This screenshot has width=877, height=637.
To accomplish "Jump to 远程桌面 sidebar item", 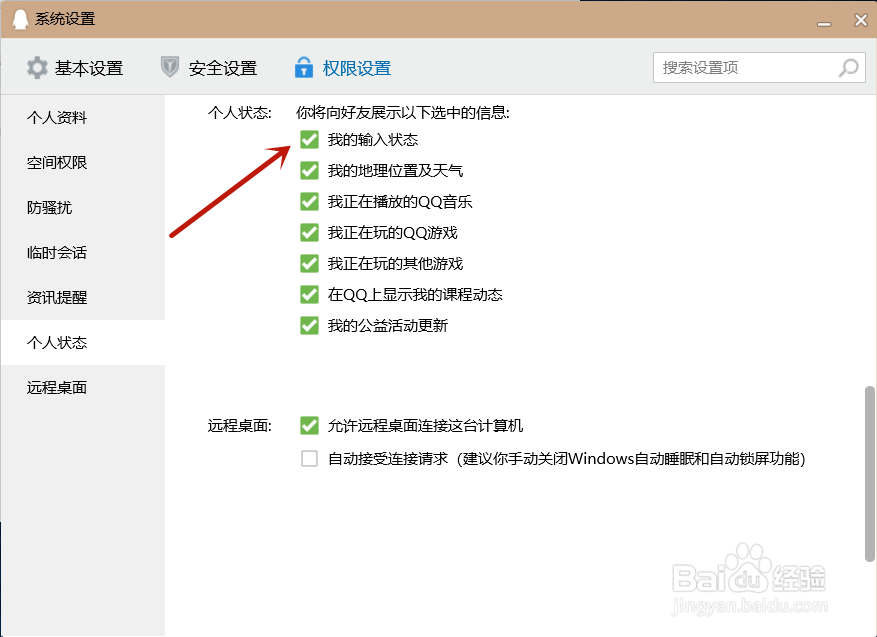I will [83, 388].
